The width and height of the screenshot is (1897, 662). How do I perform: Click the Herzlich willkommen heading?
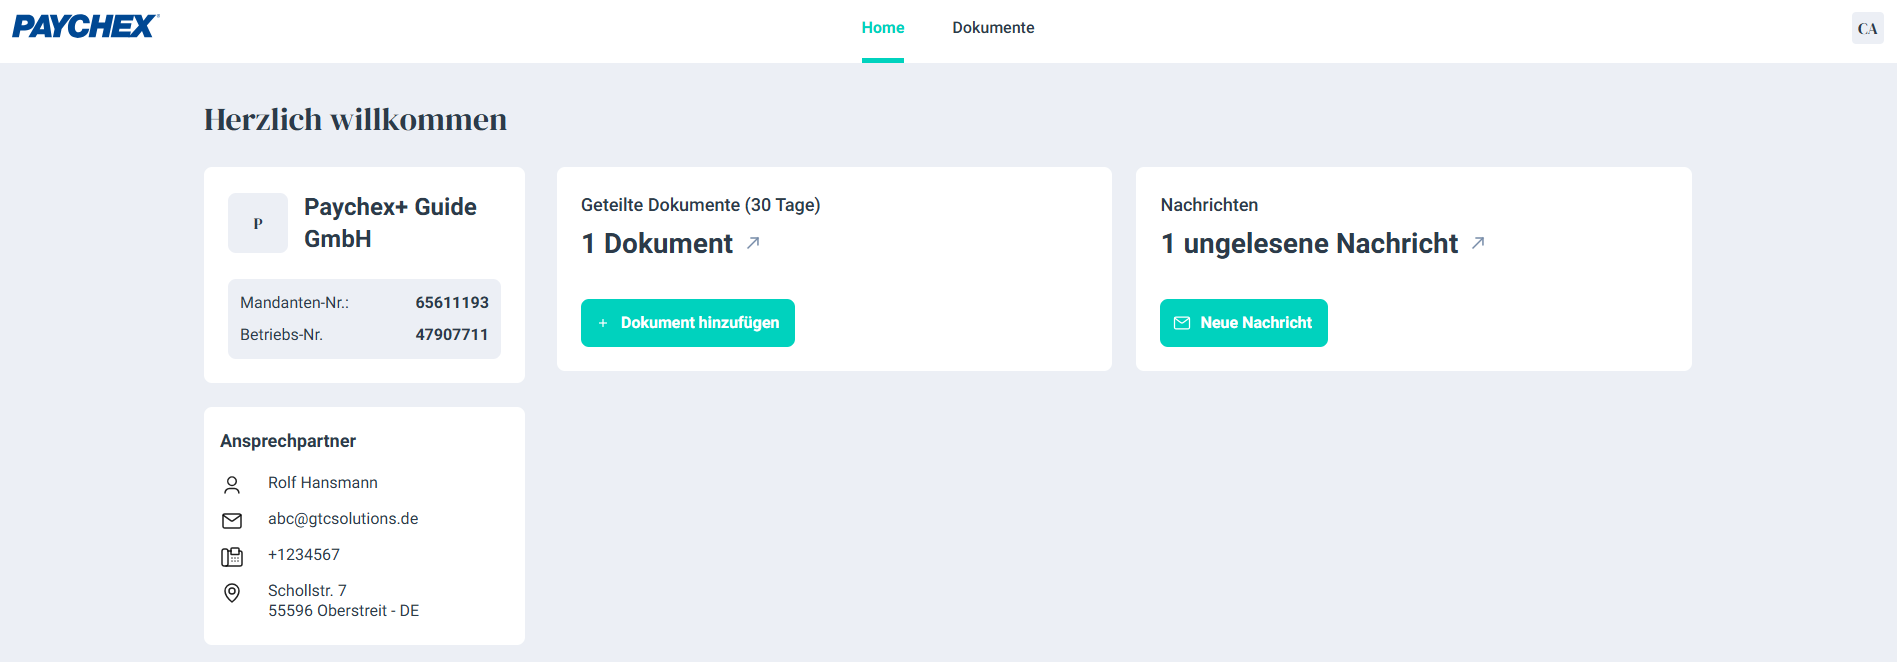355,119
